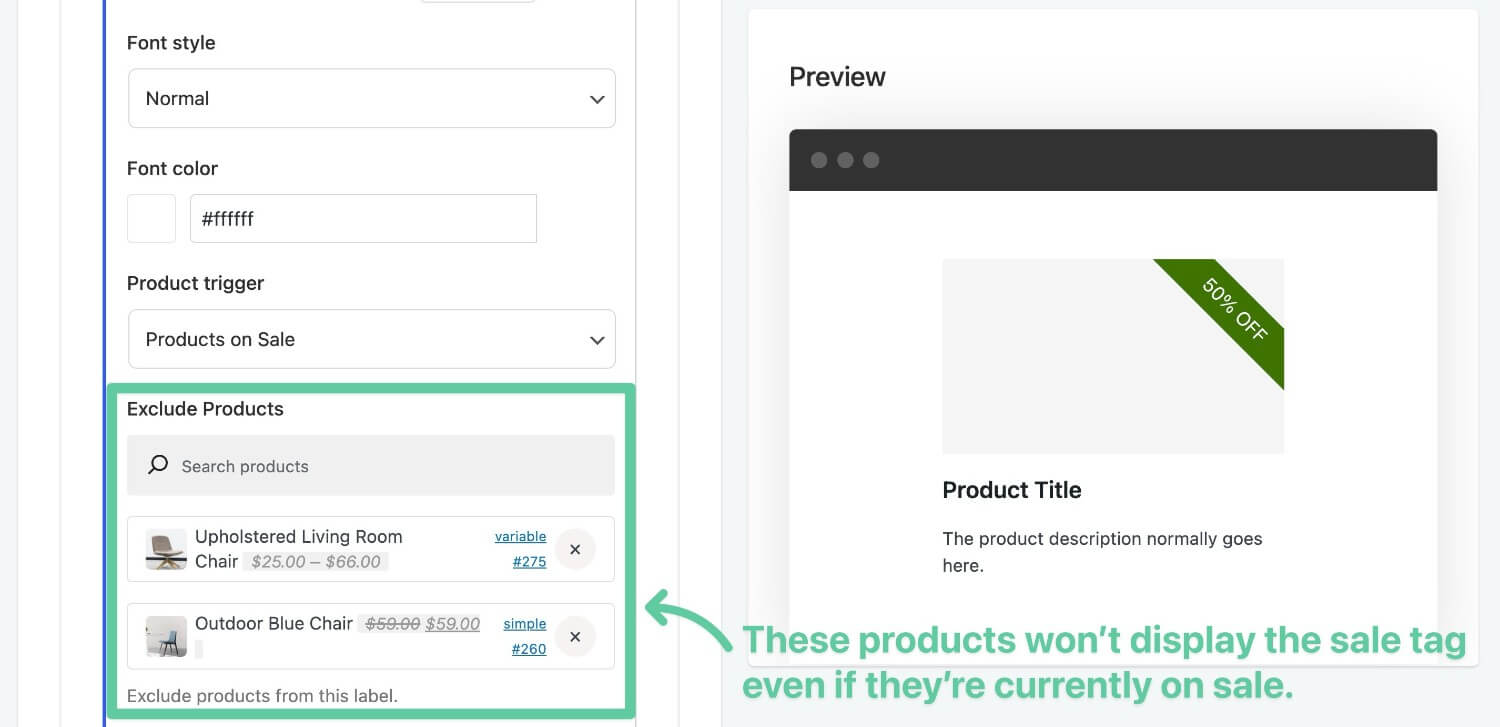
Task: Click the Product trigger chevron arrow
Action: coord(597,340)
